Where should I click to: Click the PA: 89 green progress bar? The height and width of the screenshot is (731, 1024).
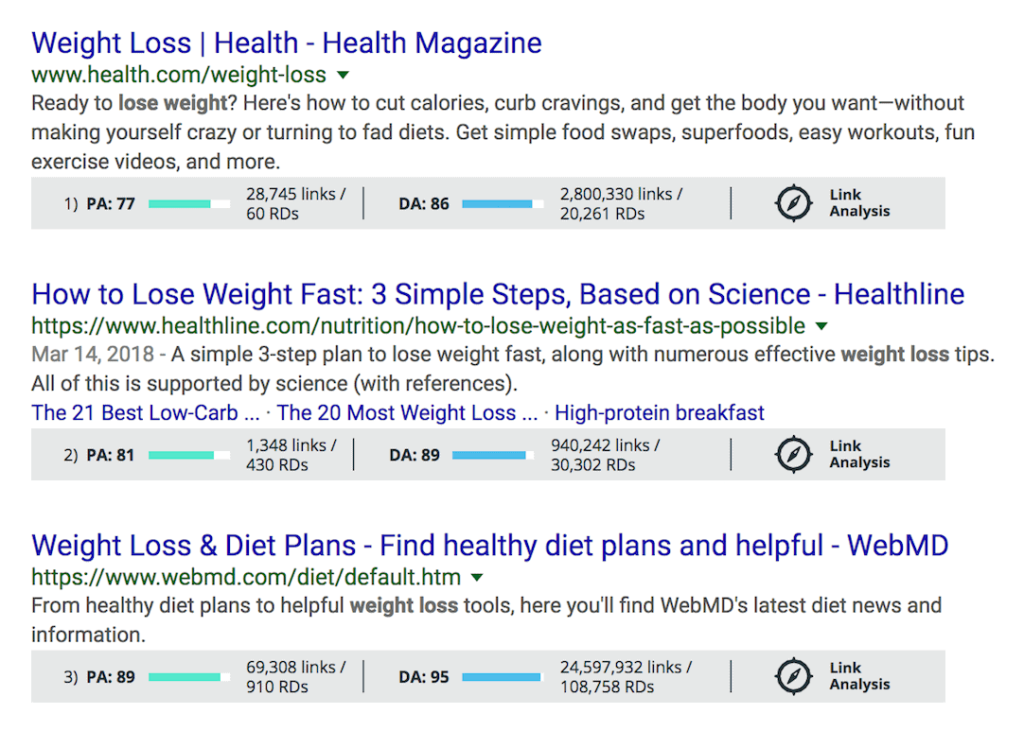pyautogui.click(x=189, y=677)
